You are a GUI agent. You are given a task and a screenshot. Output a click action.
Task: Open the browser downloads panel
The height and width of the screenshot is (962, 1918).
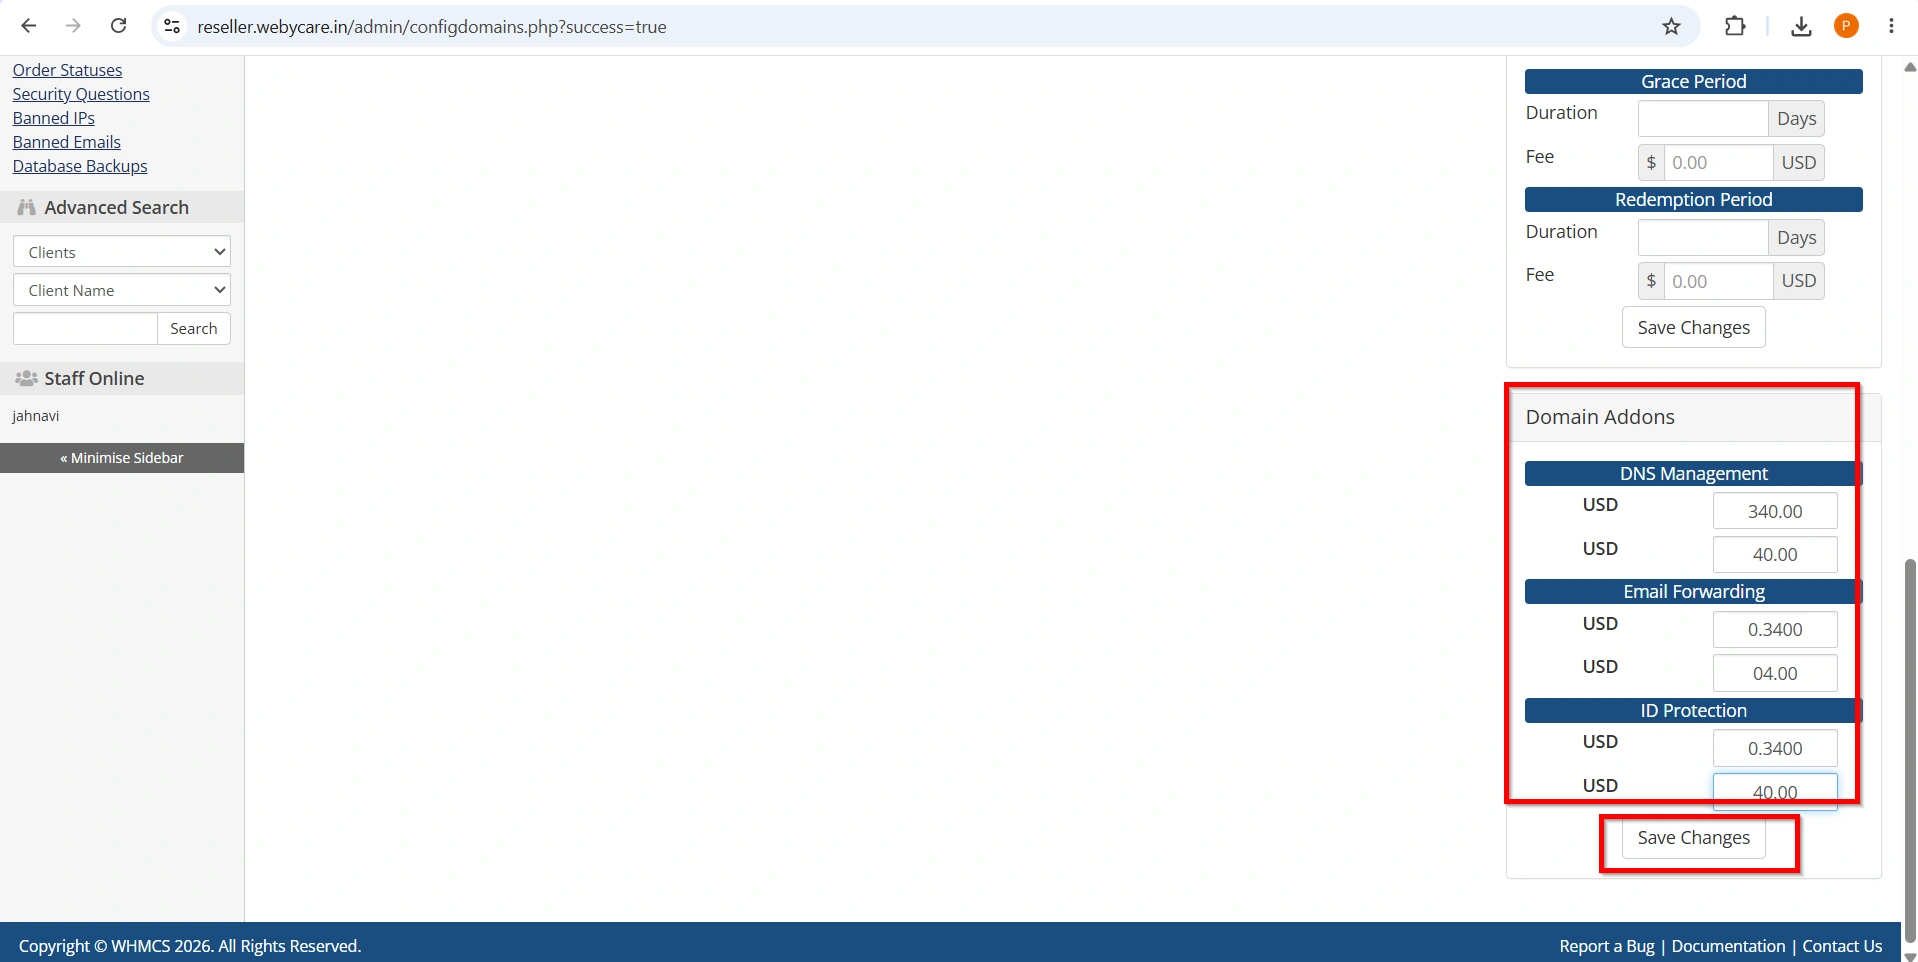[x=1801, y=26]
